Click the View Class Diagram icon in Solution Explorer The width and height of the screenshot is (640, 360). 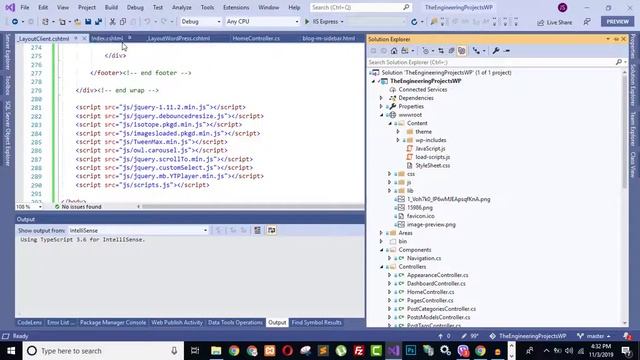(x=476, y=51)
